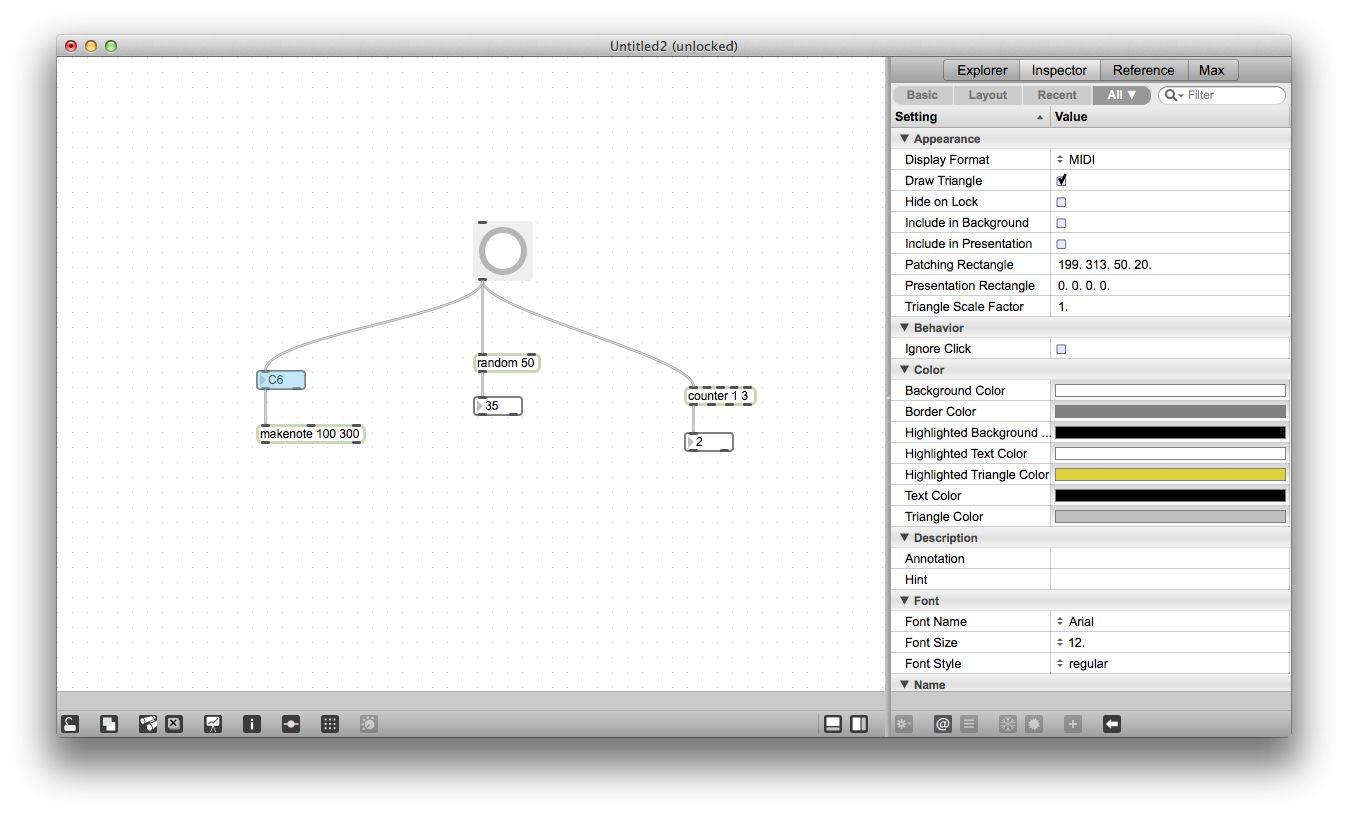Click the info (i) icon in the toolbar
Viewport: 1348px width, 816px height.
click(252, 723)
